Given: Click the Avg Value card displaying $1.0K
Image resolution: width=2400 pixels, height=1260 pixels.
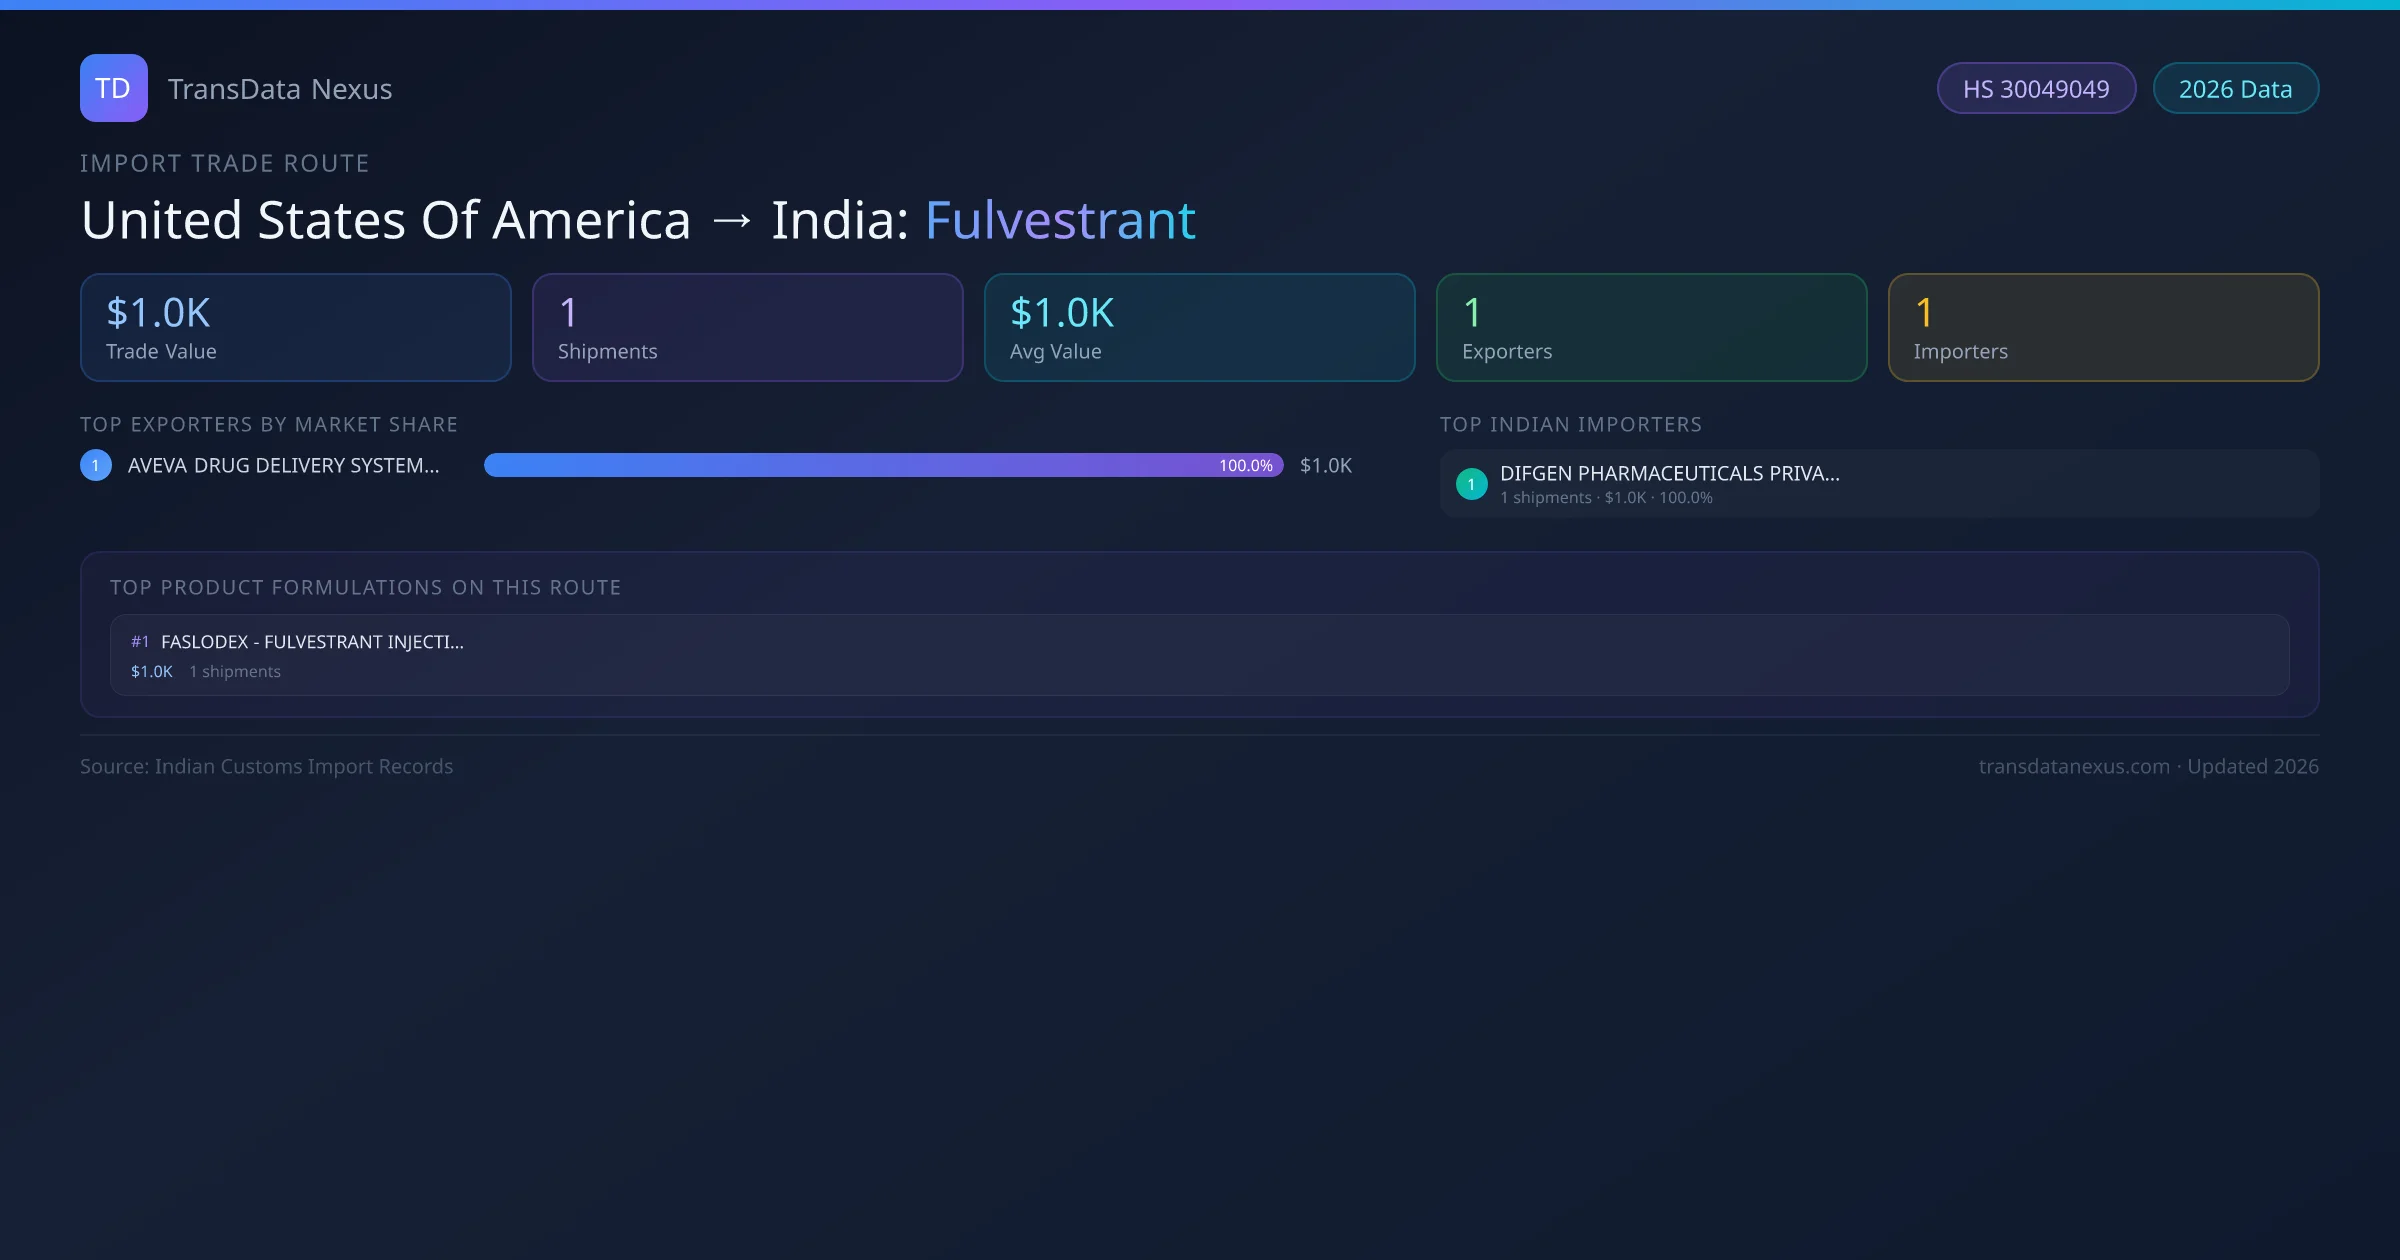Looking at the screenshot, I should (x=1199, y=327).
